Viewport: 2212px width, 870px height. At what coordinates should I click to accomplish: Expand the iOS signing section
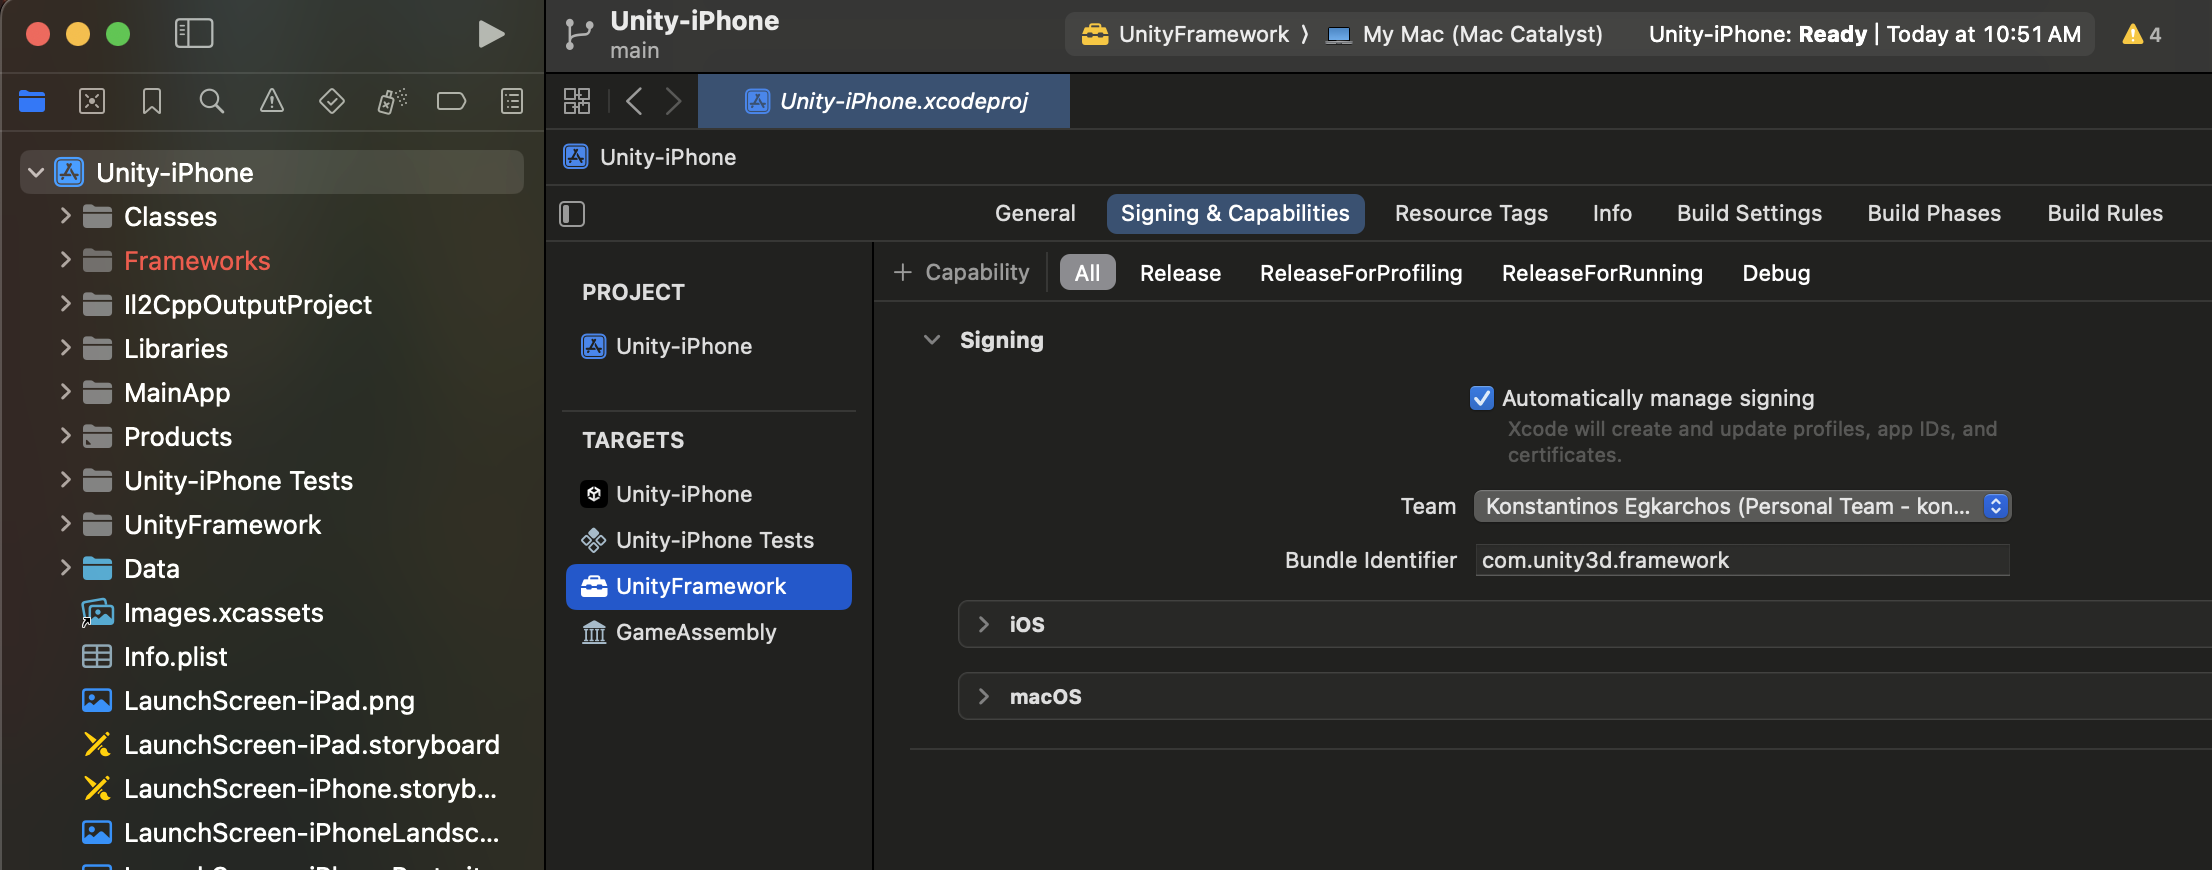[984, 624]
